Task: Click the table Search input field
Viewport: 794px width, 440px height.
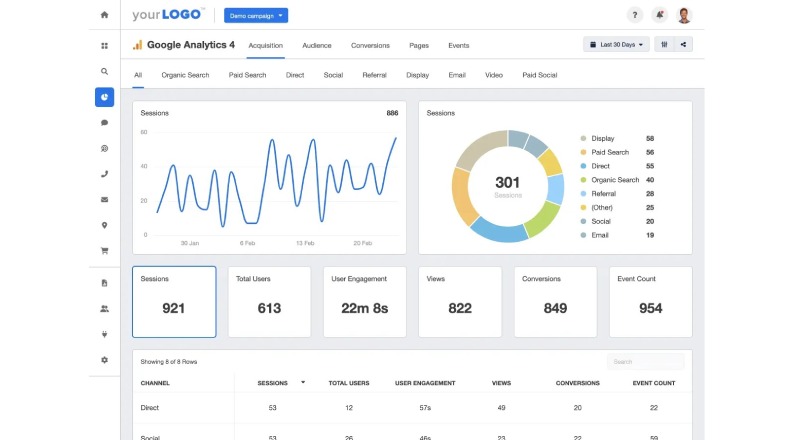Action: click(646, 362)
